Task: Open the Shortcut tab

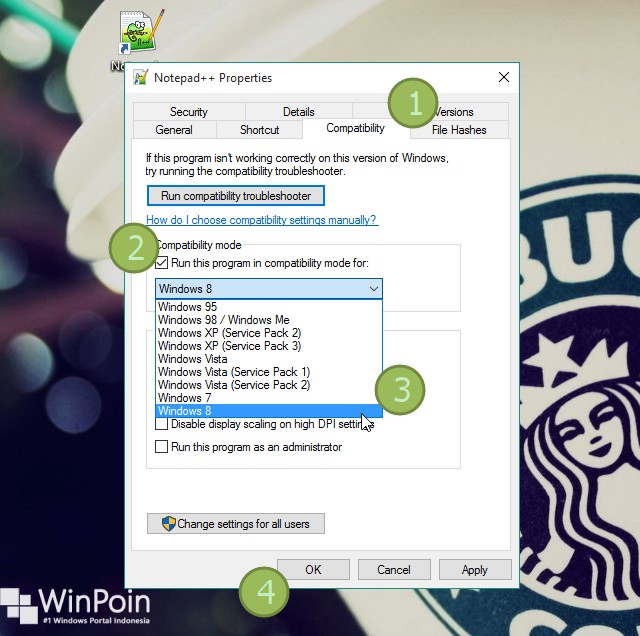Action: coord(259,130)
